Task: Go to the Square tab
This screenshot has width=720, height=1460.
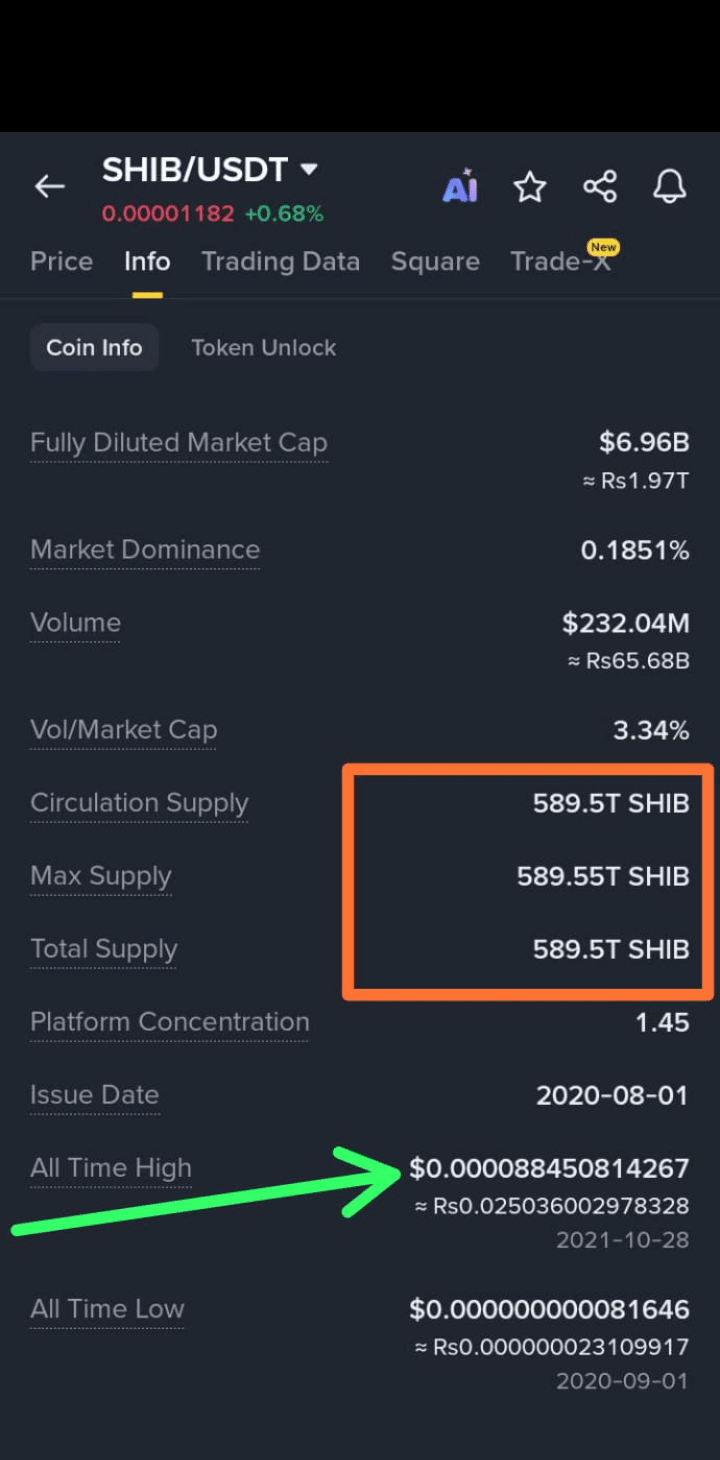Action: [435, 261]
